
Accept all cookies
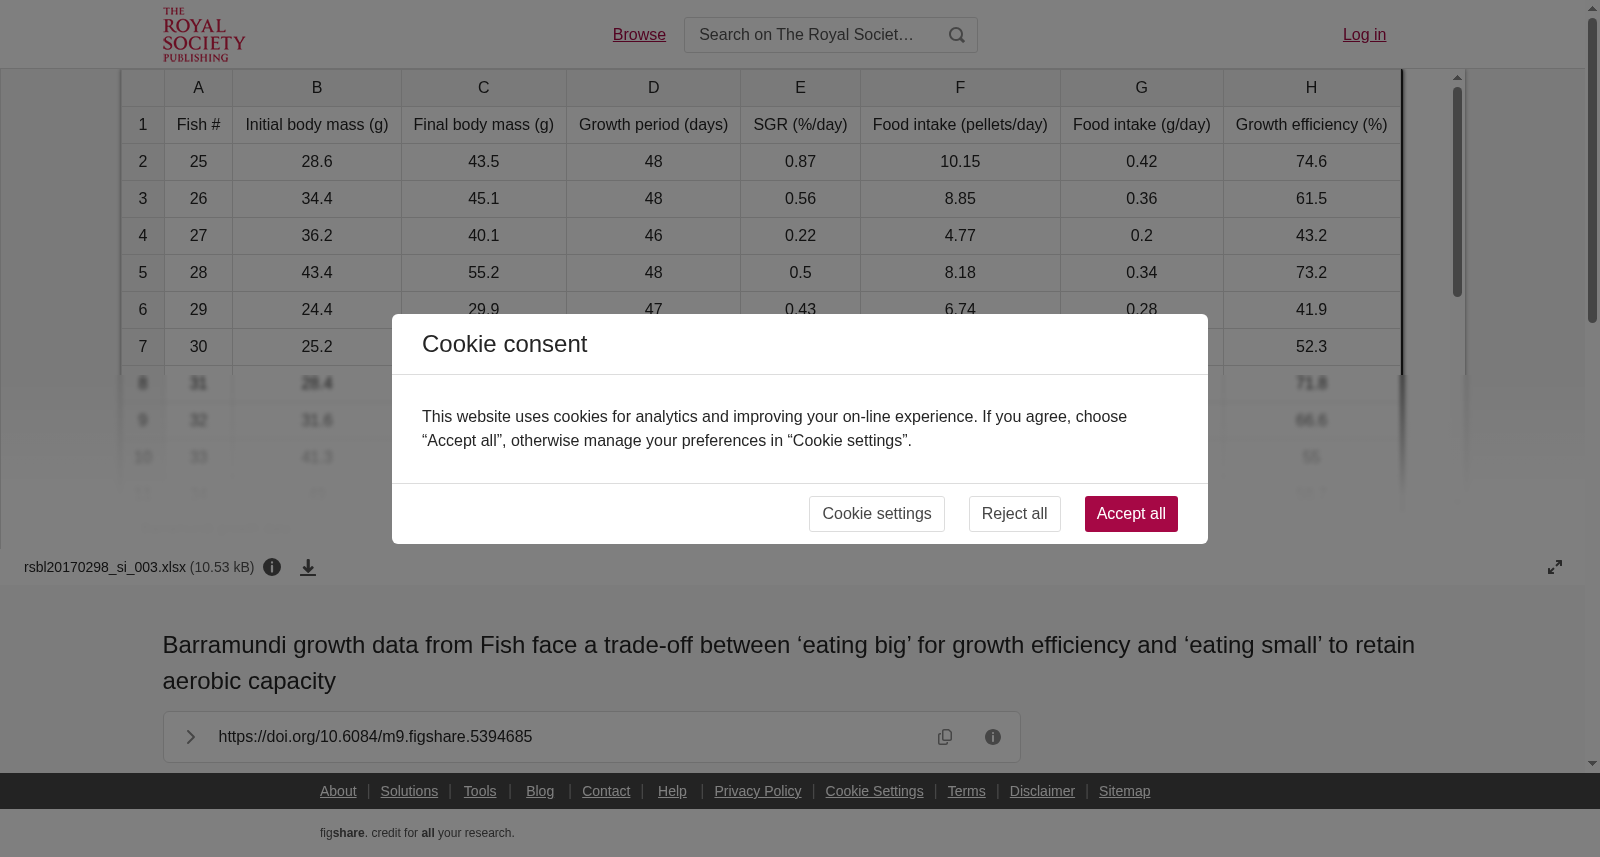coord(1131,514)
